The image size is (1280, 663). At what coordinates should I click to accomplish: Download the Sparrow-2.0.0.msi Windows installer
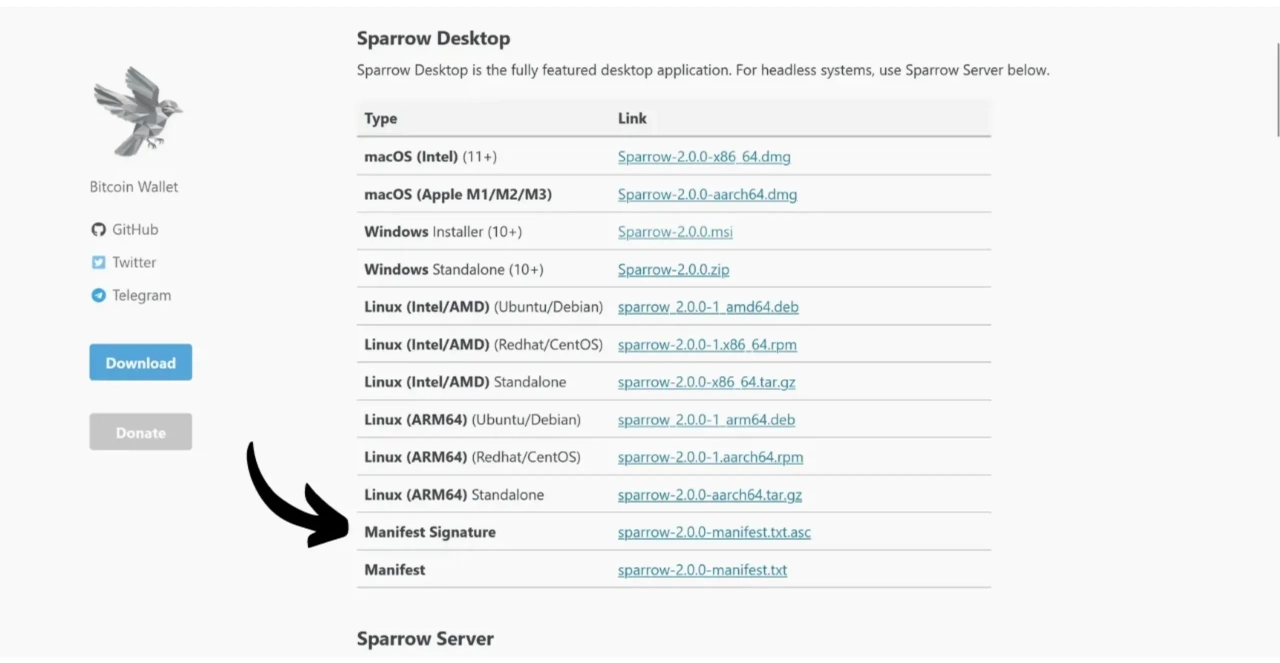(675, 232)
